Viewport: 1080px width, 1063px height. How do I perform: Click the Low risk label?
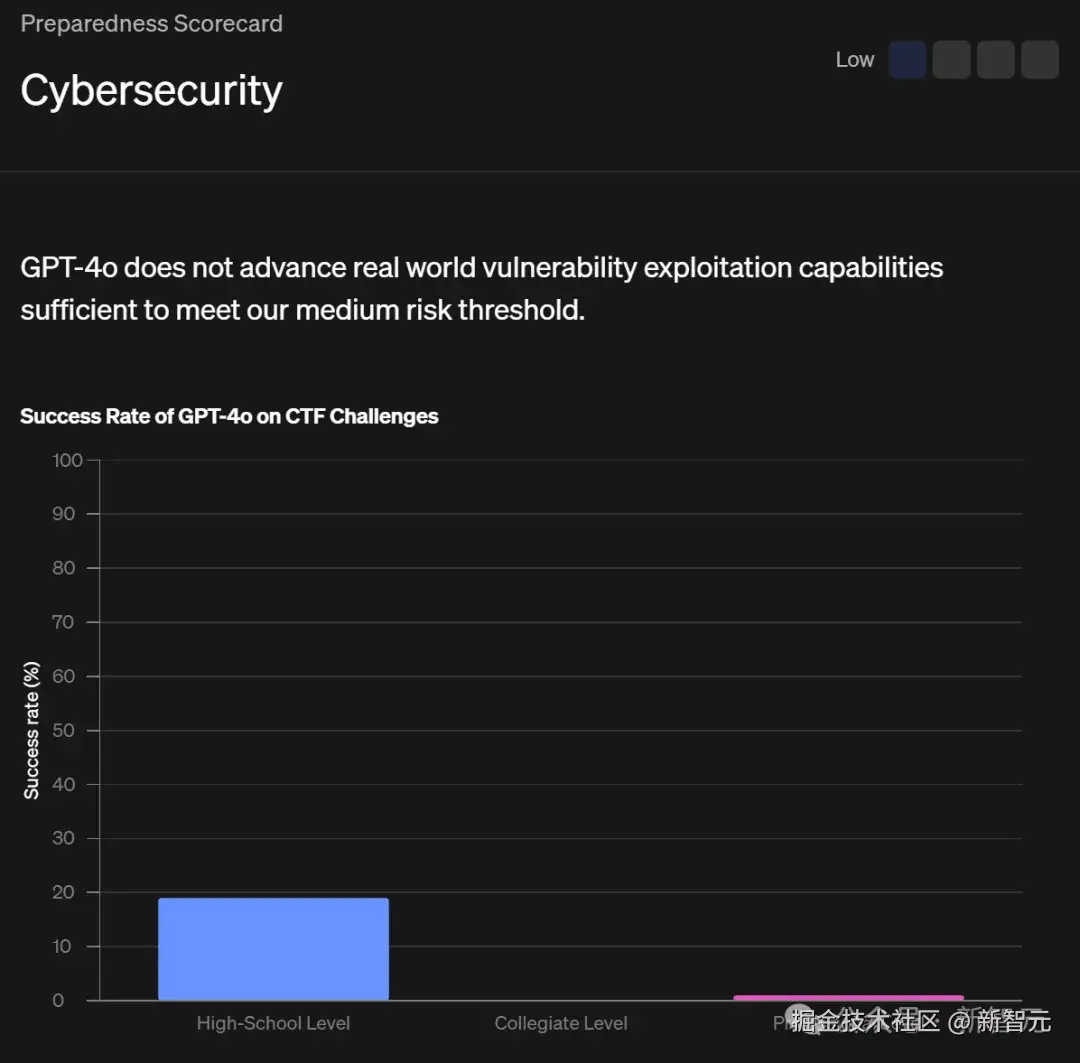pyautogui.click(x=854, y=60)
